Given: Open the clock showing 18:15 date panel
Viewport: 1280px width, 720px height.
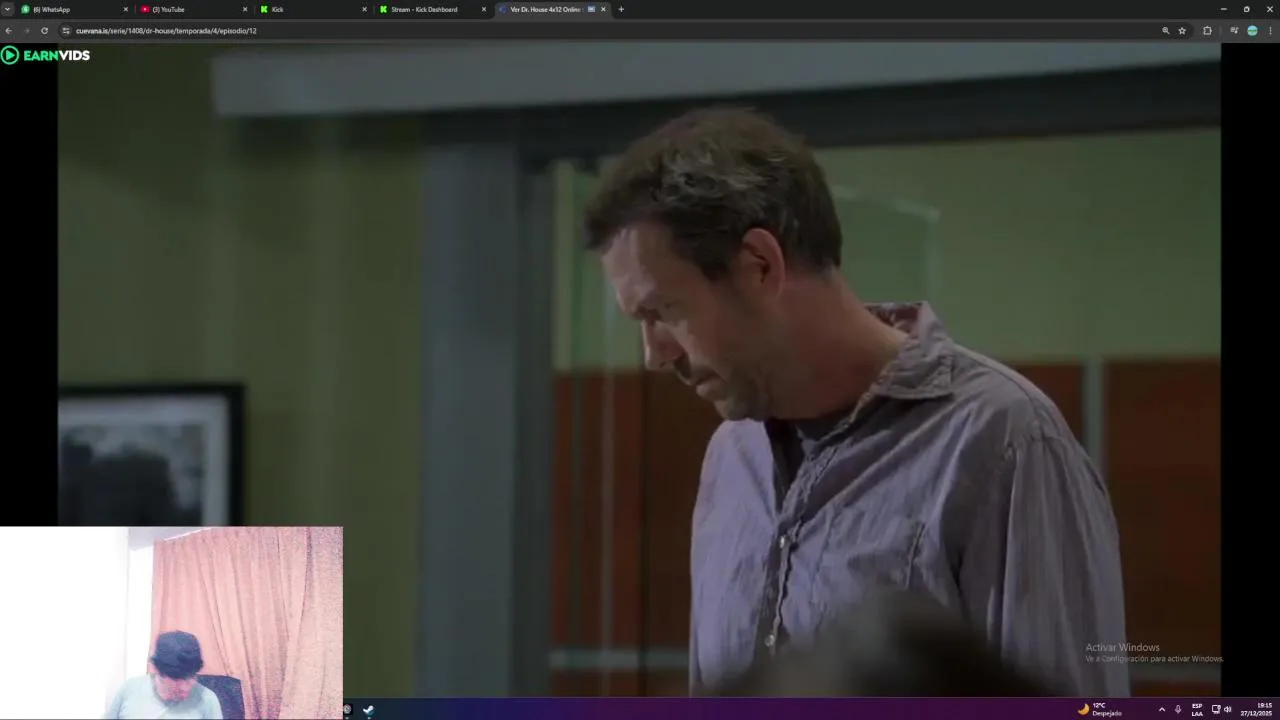Looking at the screenshot, I should pos(1257,709).
